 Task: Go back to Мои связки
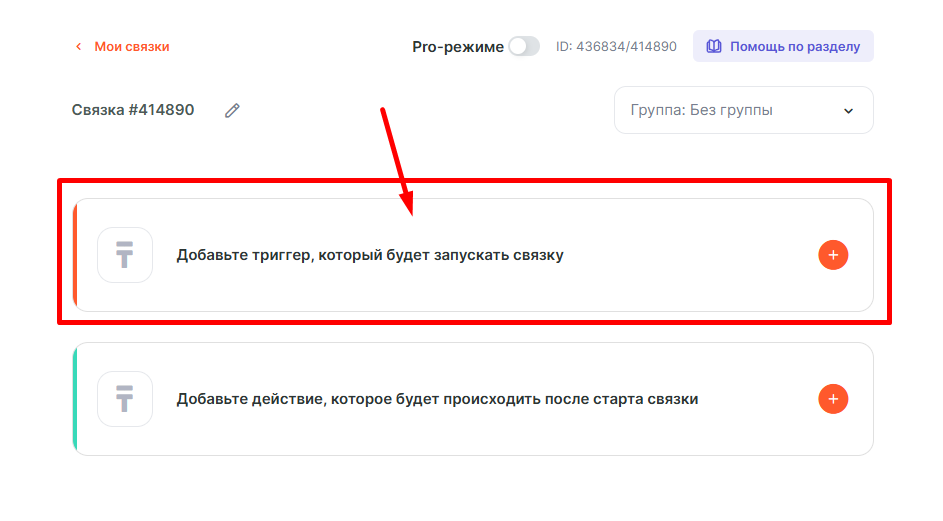(131, 47)
